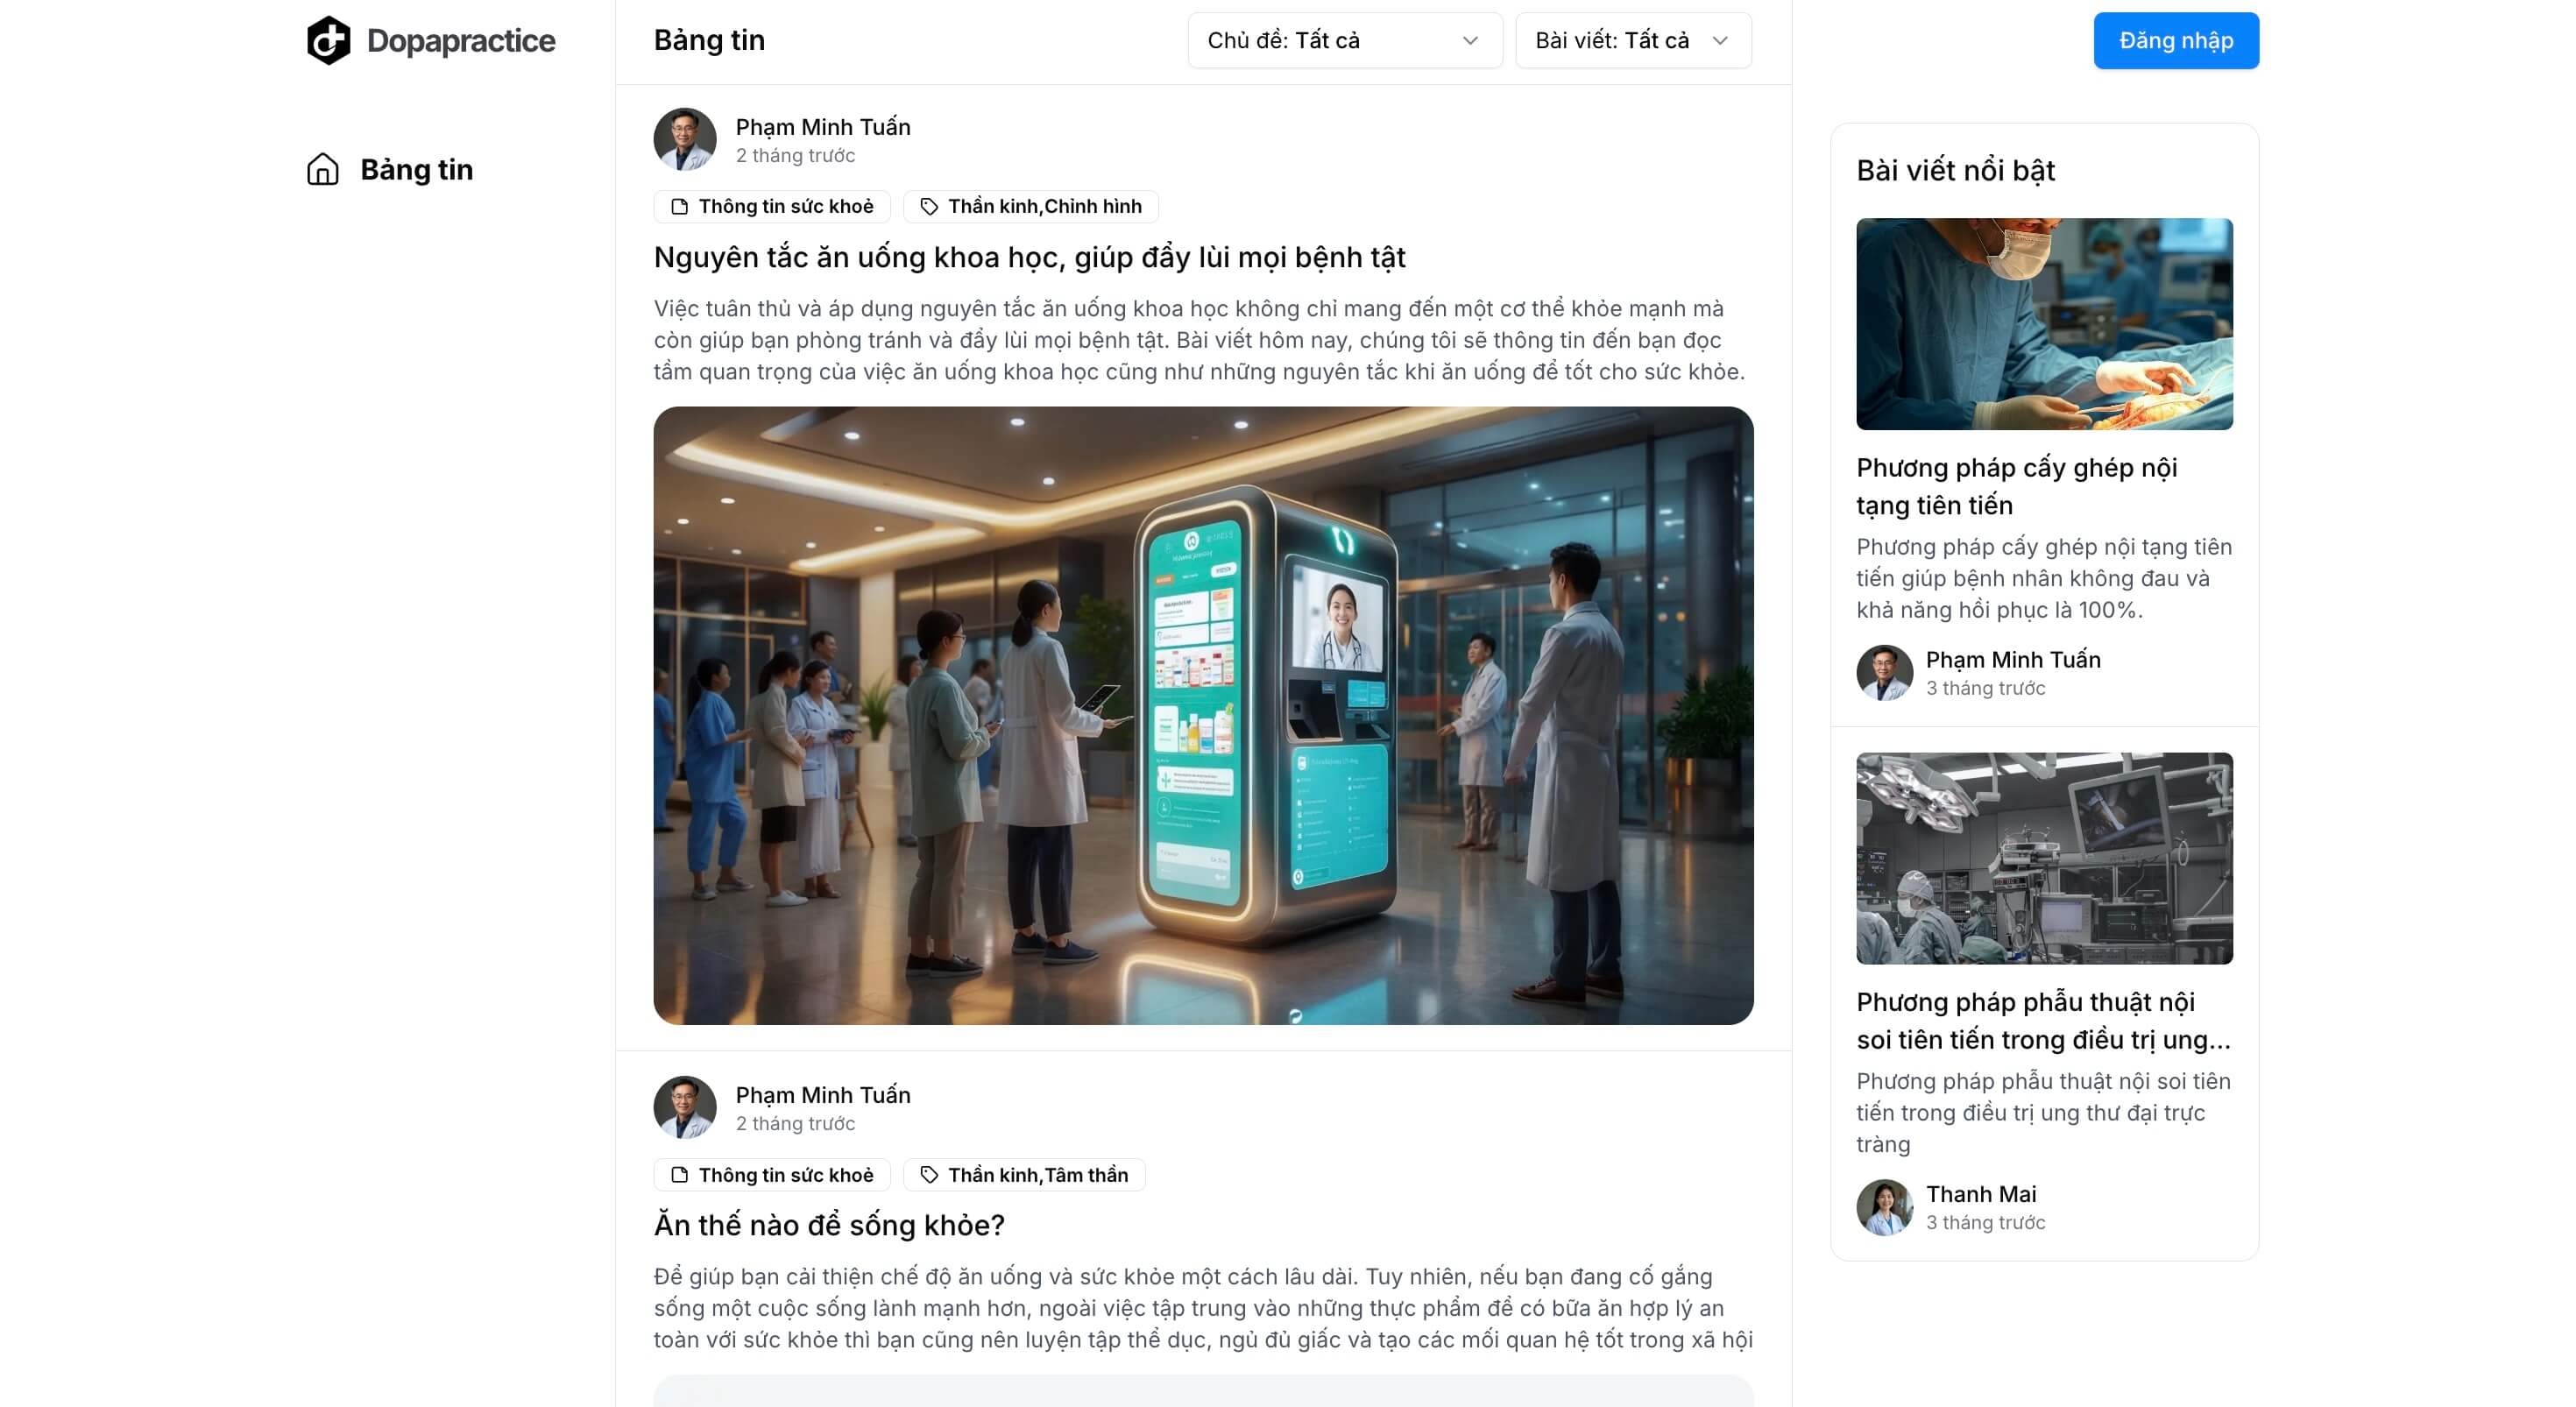Image resolution: width=2576 pixels, height=1407 pixels.
Task: Expand the chevron arrow of Chủ đề filter
Action: click(1470, 41)
